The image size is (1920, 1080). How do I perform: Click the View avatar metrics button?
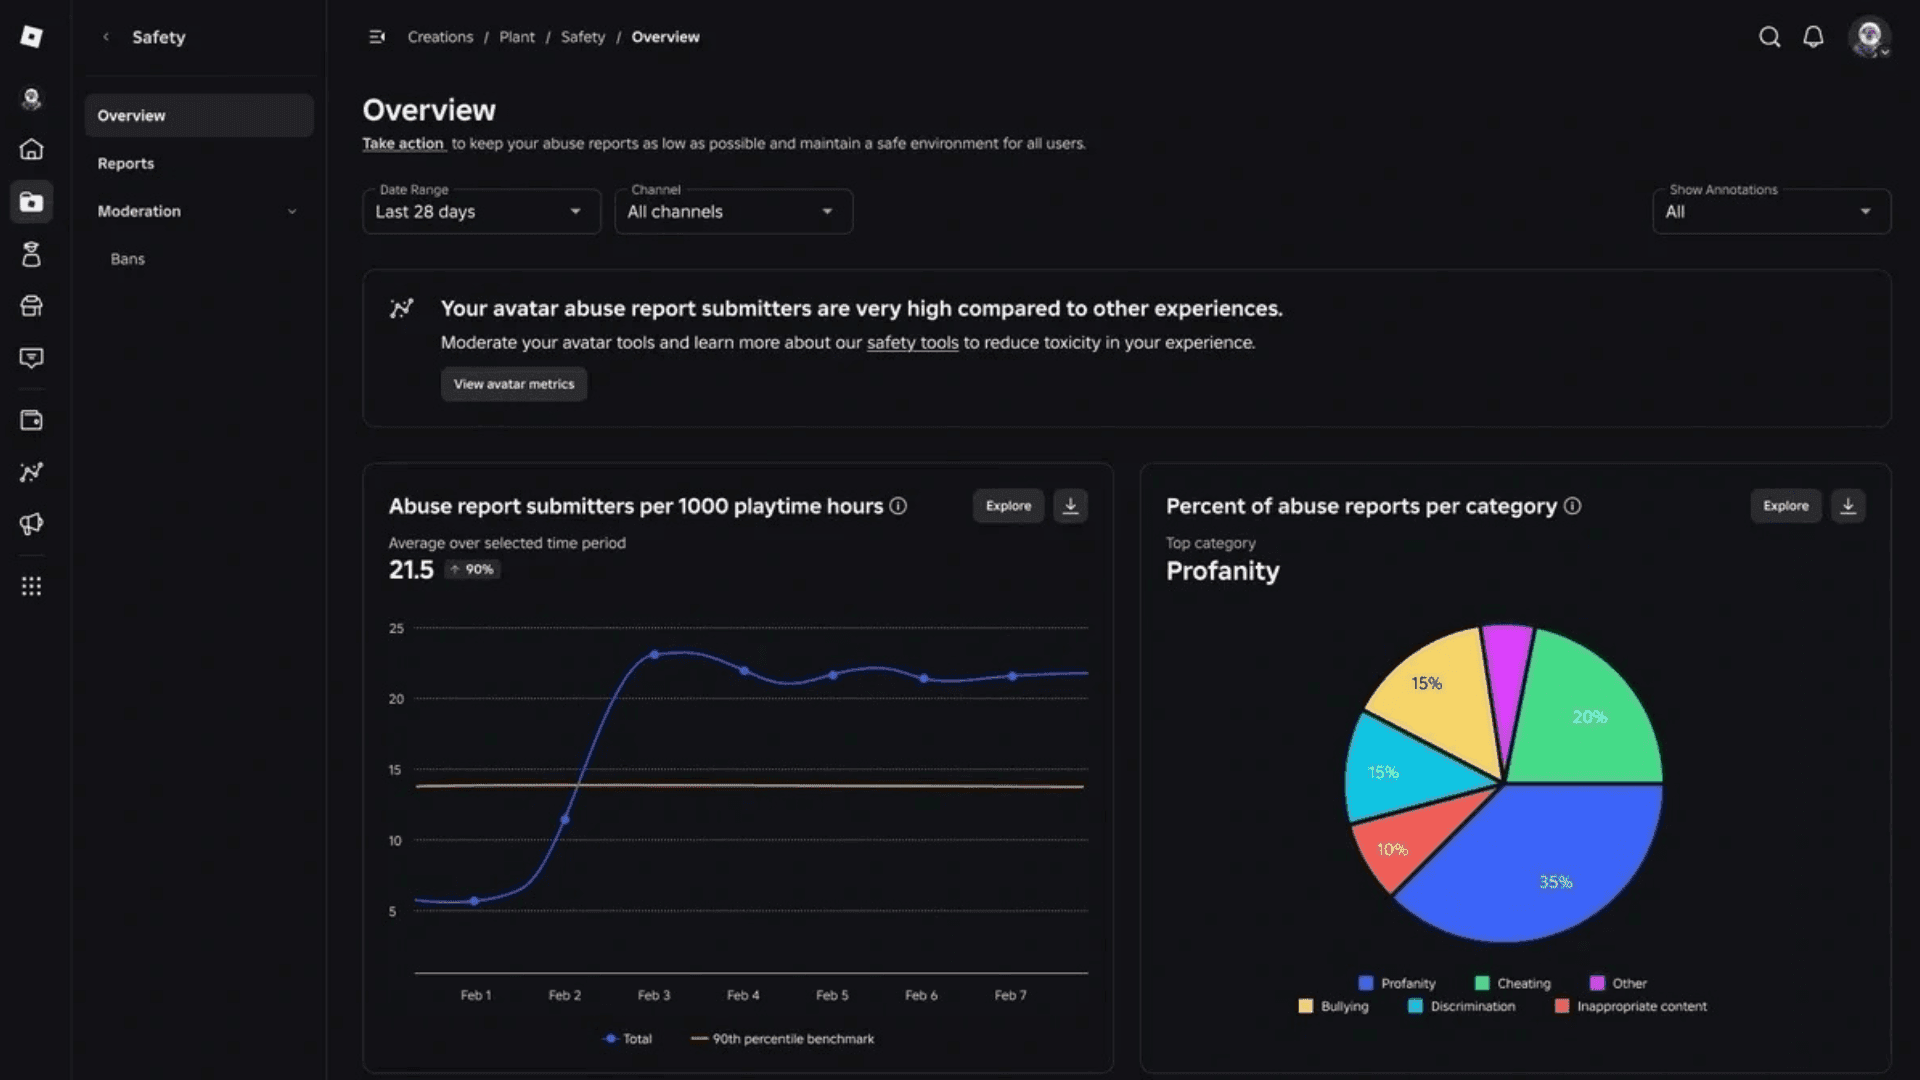pos(514,384)
